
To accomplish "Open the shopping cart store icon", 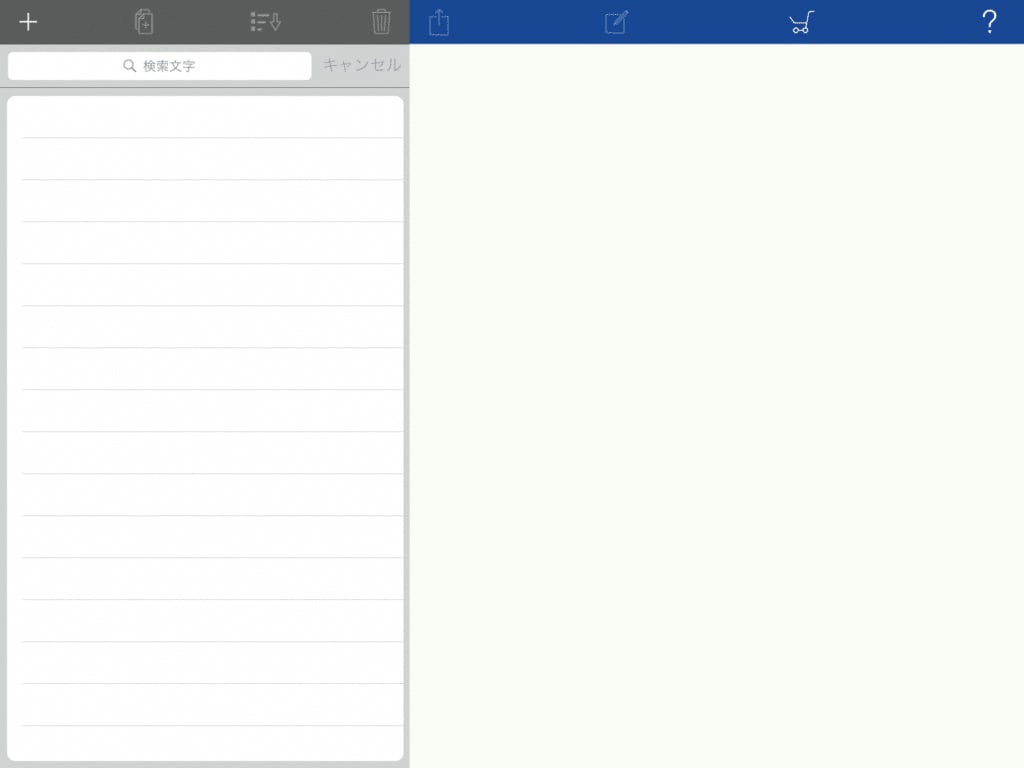I will [x=800, y=22].
